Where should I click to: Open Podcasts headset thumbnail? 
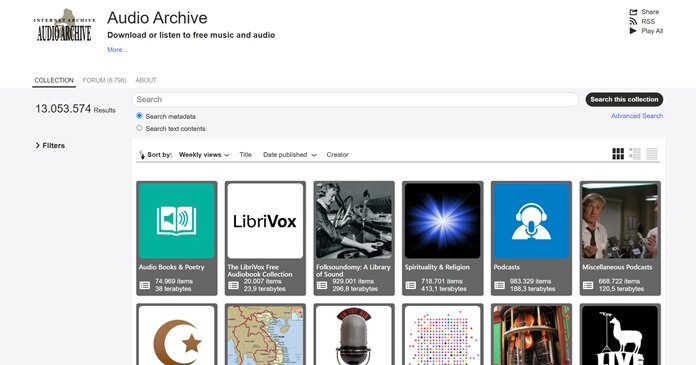[531, 221]
